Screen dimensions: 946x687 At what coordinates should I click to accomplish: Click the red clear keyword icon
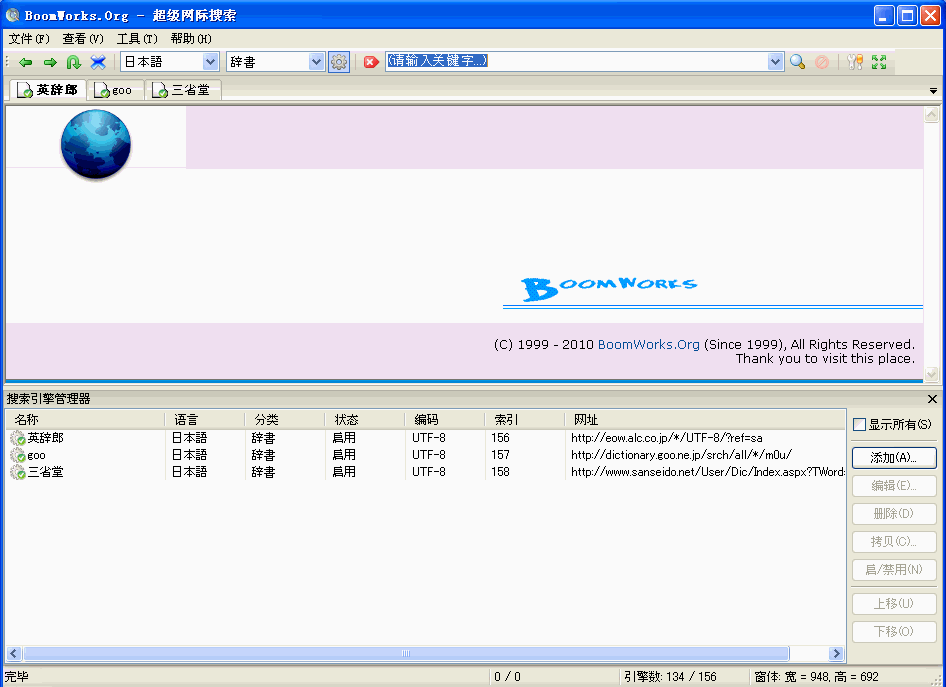tap(371, 62)
